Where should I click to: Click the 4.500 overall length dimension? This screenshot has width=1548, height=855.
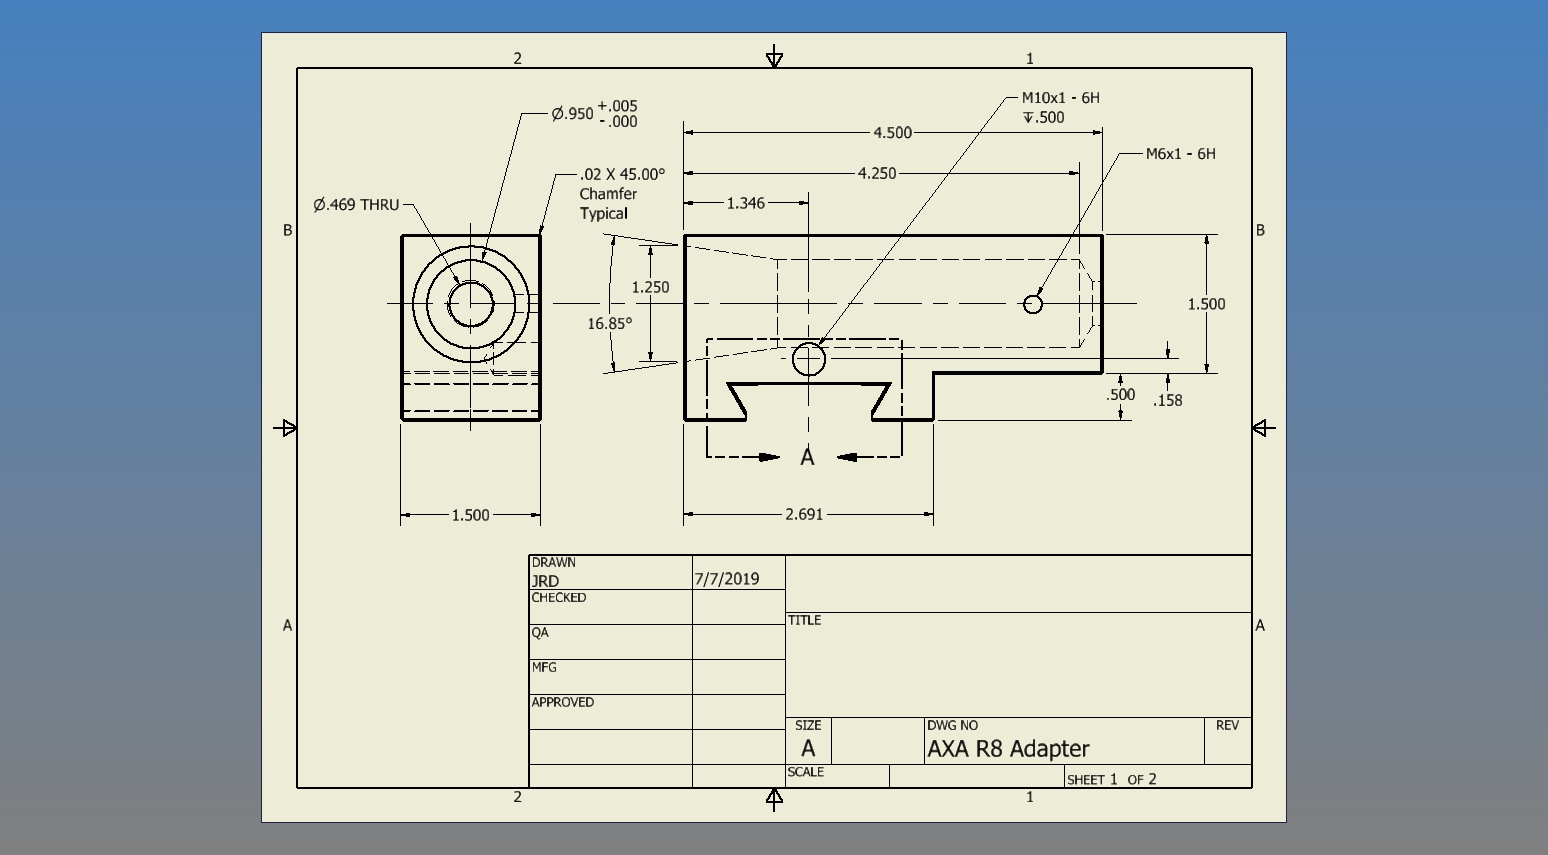[x=892, y=133]
